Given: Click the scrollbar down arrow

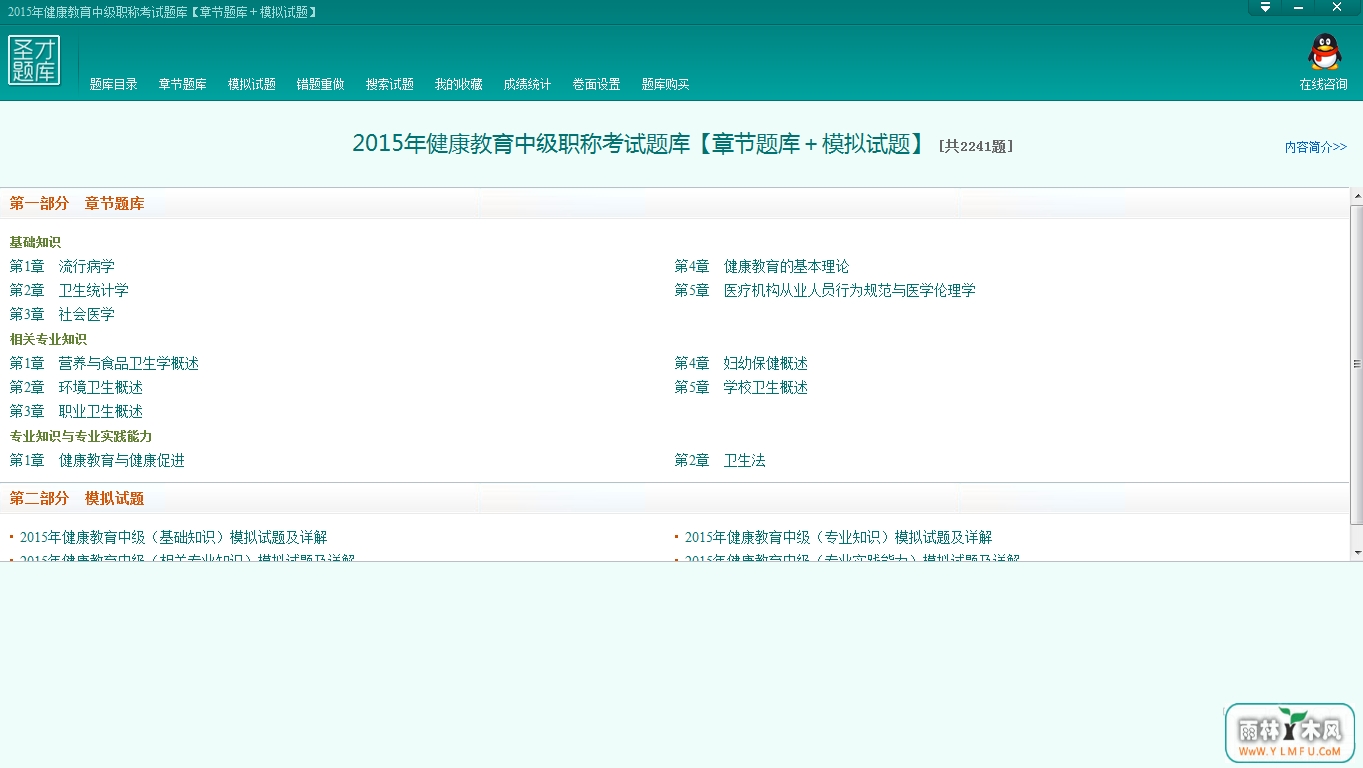Looking at the screenshot, I should pos(1356,552).
